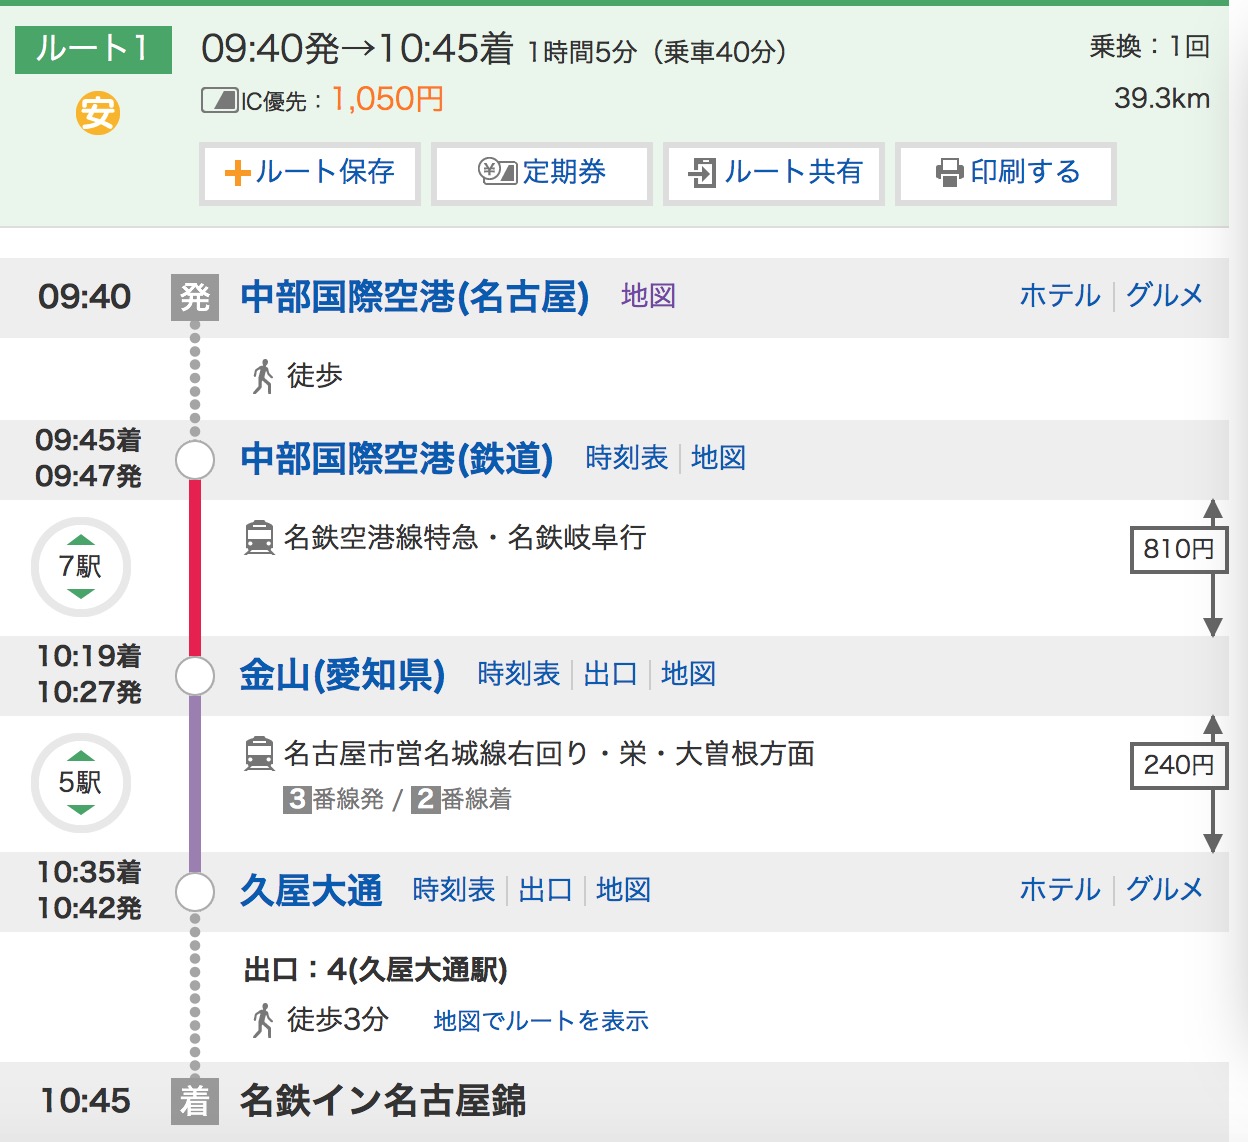This screenshot has height=1142, width=1248.
Task: Click station circle marker at 中部国際空港(鉄道)
Action: click(195, 460)
